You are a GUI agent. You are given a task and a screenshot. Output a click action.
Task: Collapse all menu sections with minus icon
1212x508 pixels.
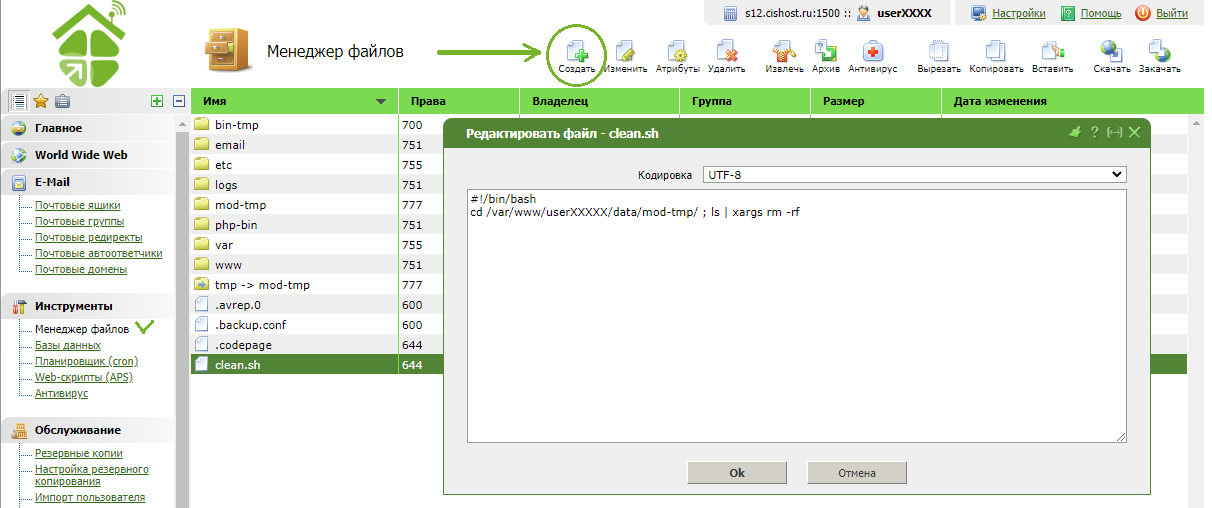click(179, 101)
